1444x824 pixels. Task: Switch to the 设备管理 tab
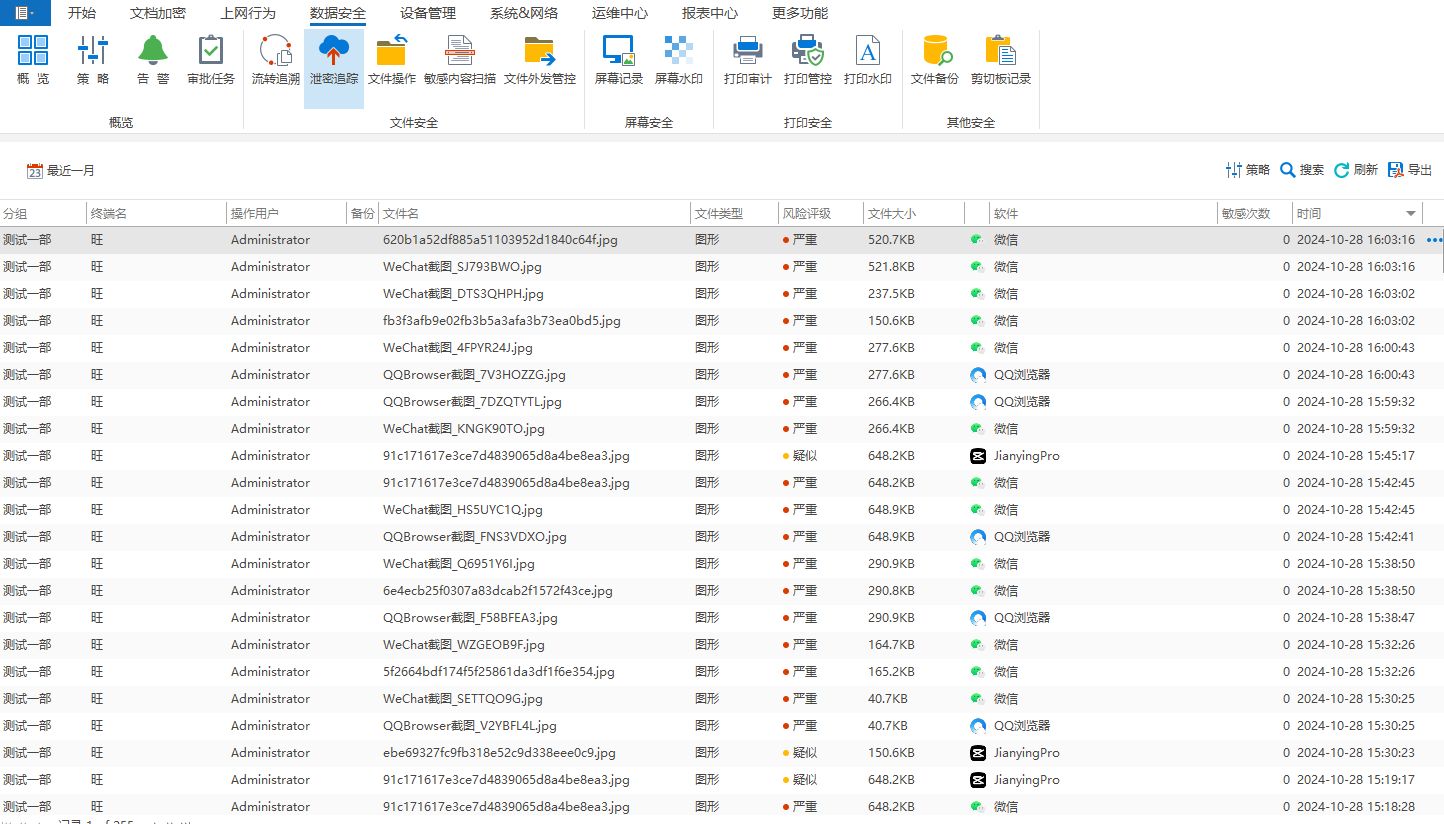pyautogui.click(x=427, y=13)
